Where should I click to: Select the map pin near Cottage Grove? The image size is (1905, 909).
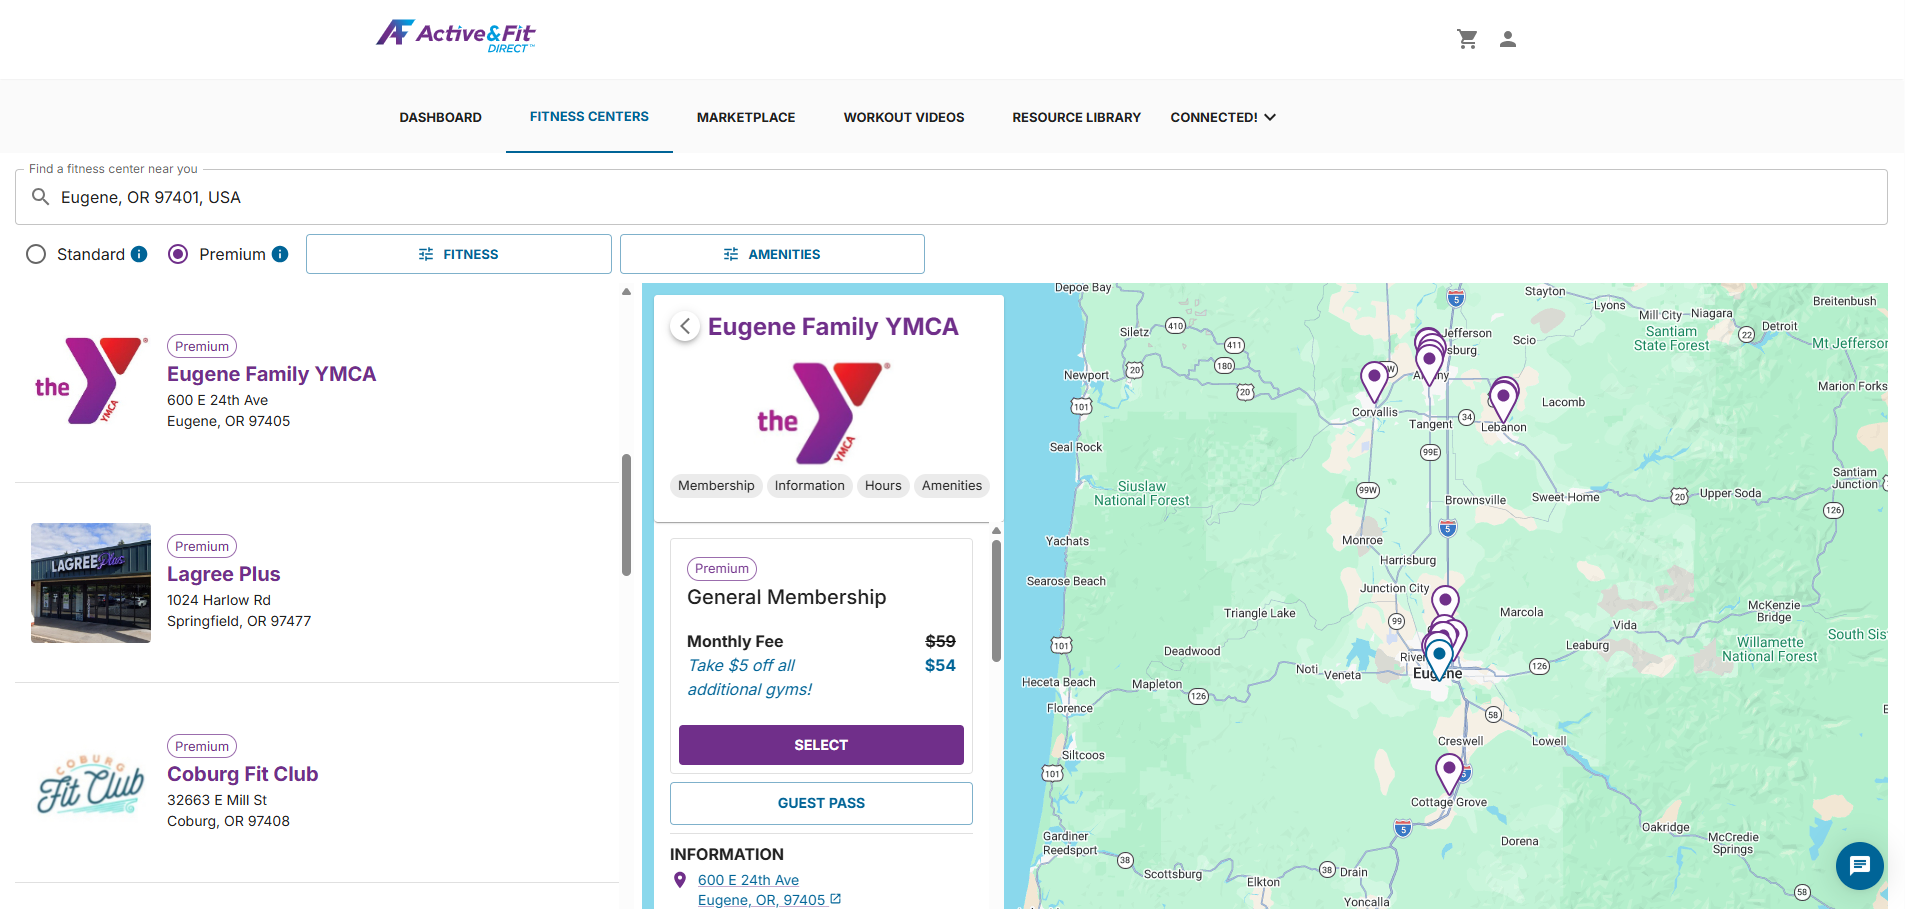click(1449, 773)
